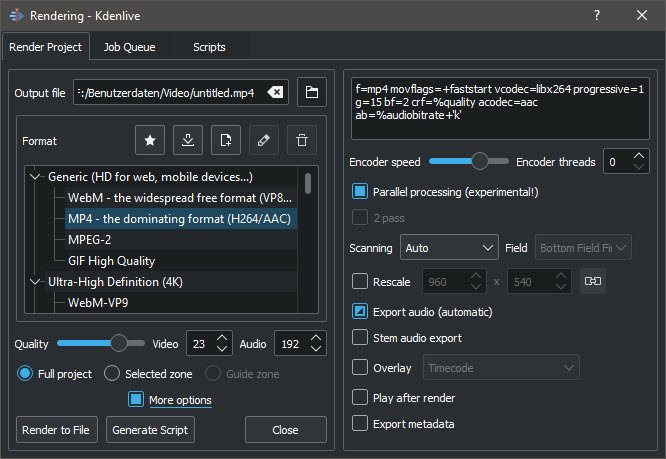Toggle Parallel processing checkbox

point(360,190)
